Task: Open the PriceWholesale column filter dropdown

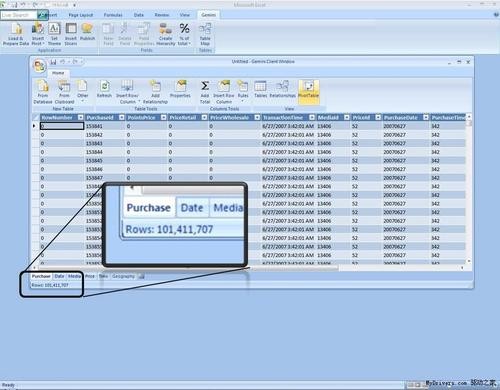Action: (x=257, y=117)
